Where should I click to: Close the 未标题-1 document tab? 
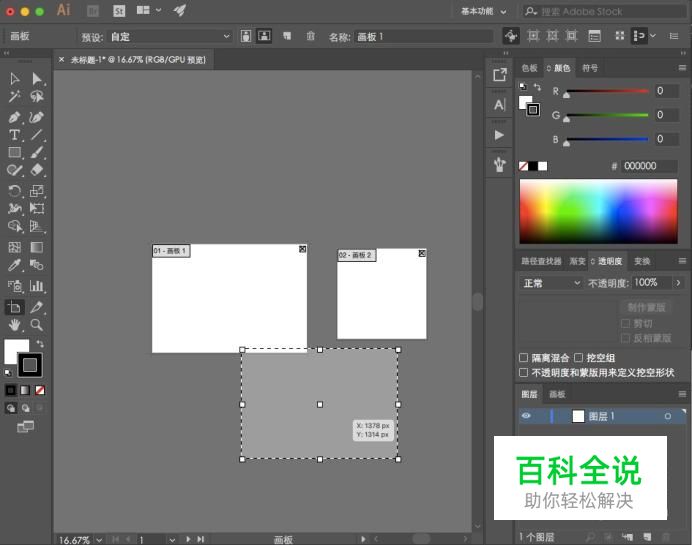point(61,60)
